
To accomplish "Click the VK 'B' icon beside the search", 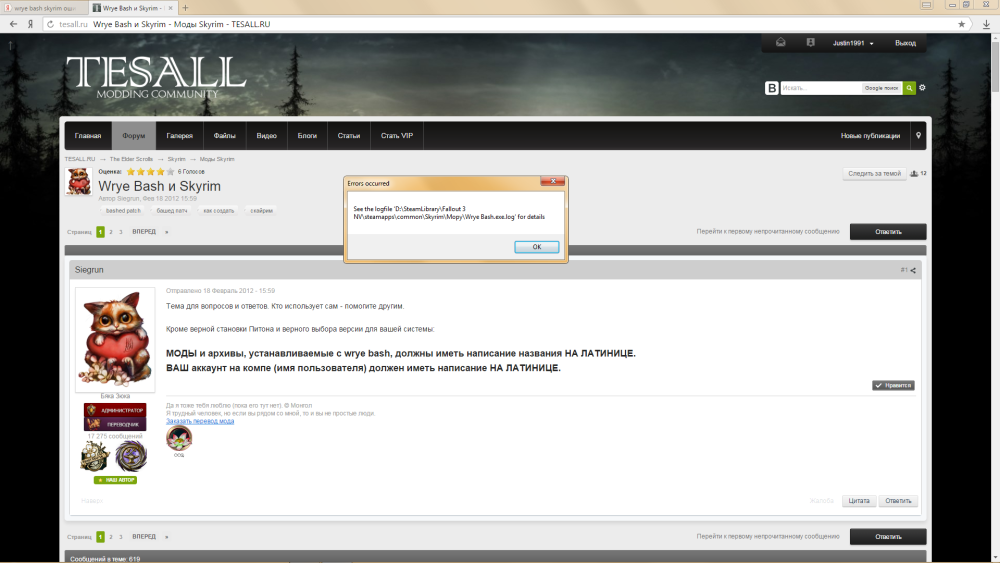I will pyautogui.click(x=772, y=88).
